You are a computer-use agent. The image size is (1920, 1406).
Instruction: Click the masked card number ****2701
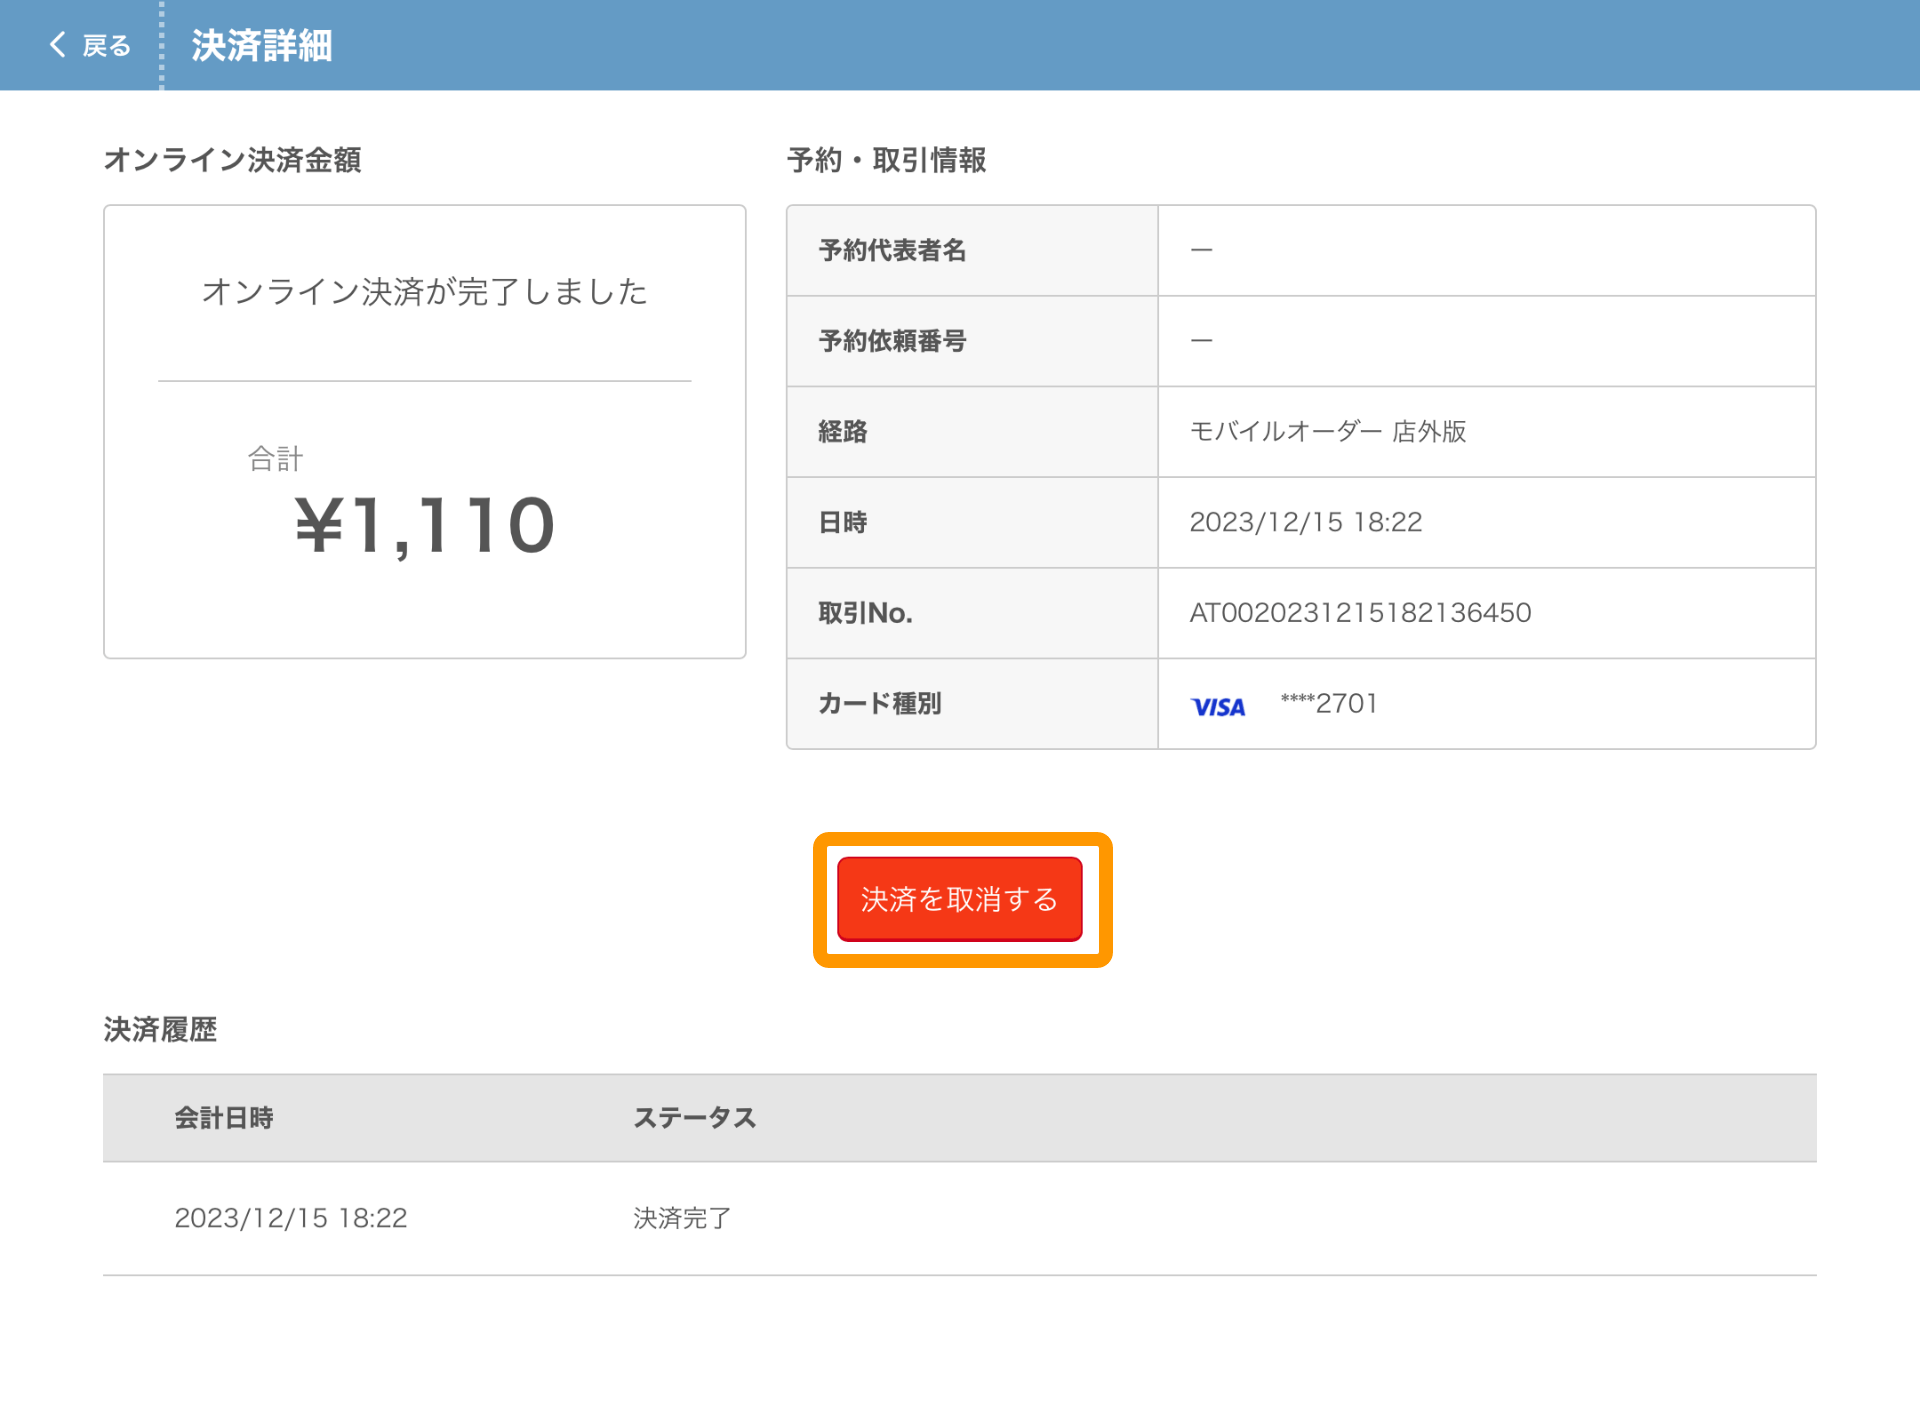tap(1328, 703)
